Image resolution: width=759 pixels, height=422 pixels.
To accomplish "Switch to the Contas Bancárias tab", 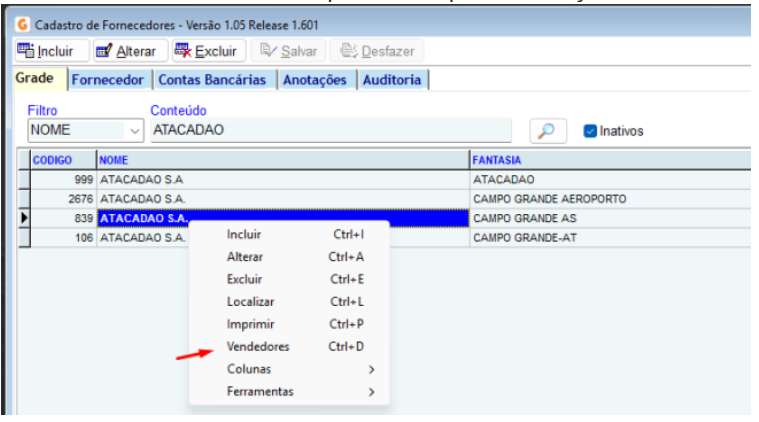I will [x=212, y=80].
